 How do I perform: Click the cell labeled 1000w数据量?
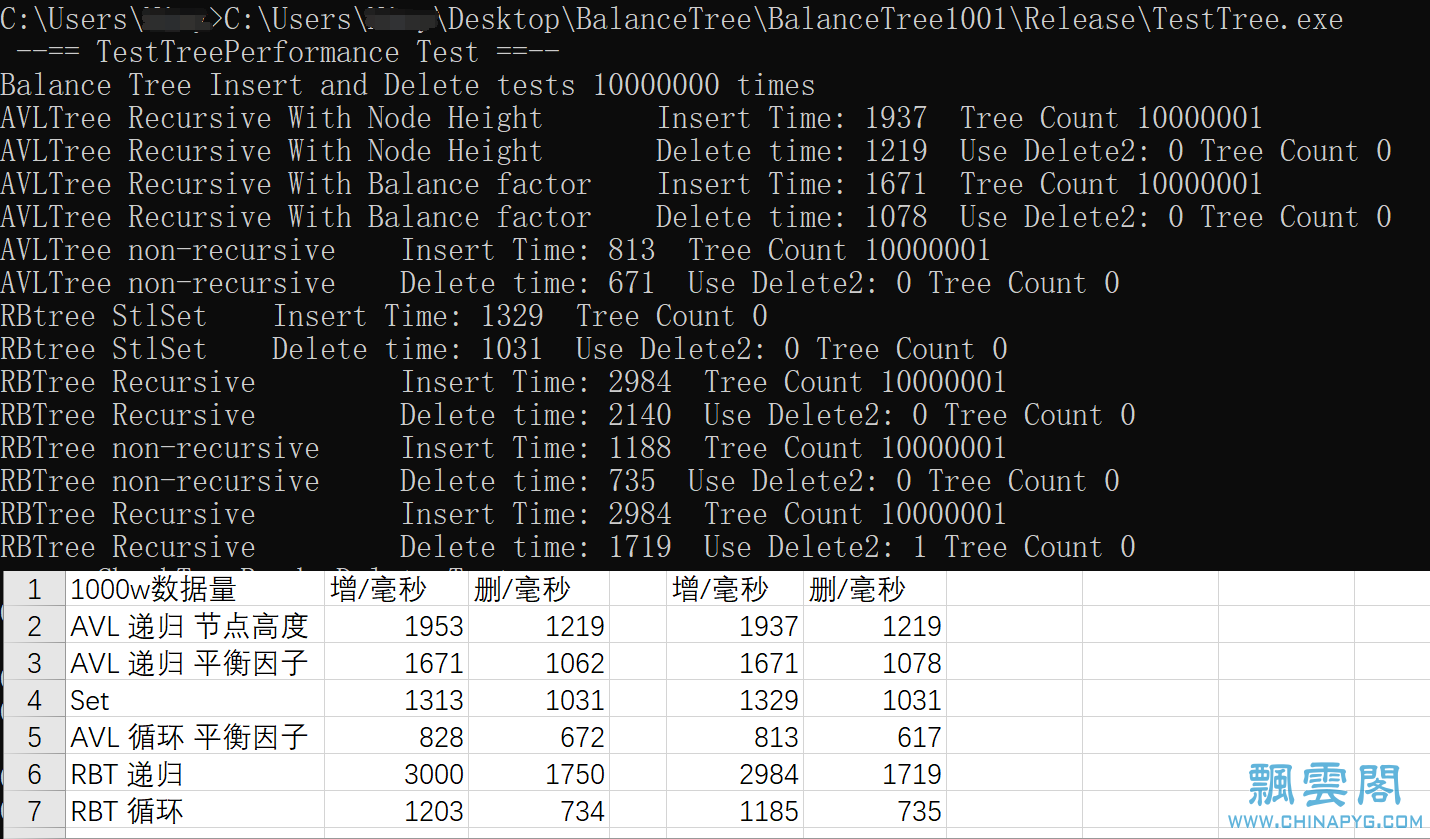click(195, 589)
